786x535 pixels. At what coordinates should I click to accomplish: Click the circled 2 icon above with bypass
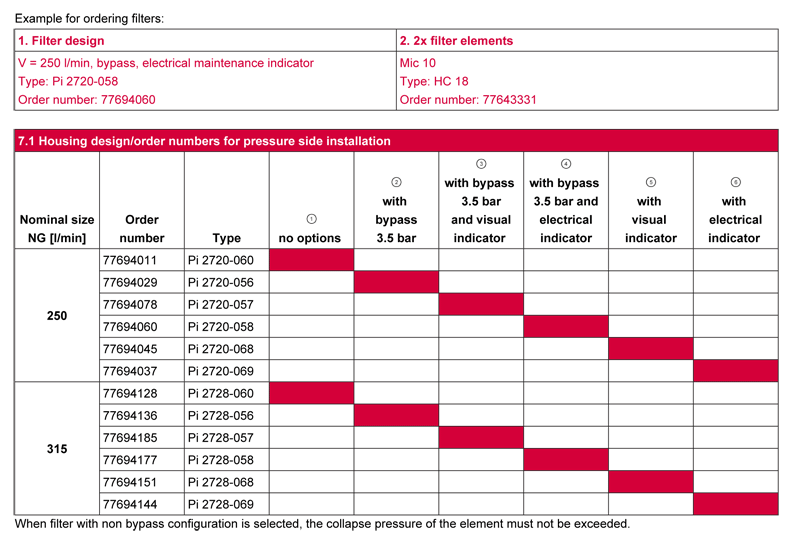pyautogui.click(x=396, y=182)
